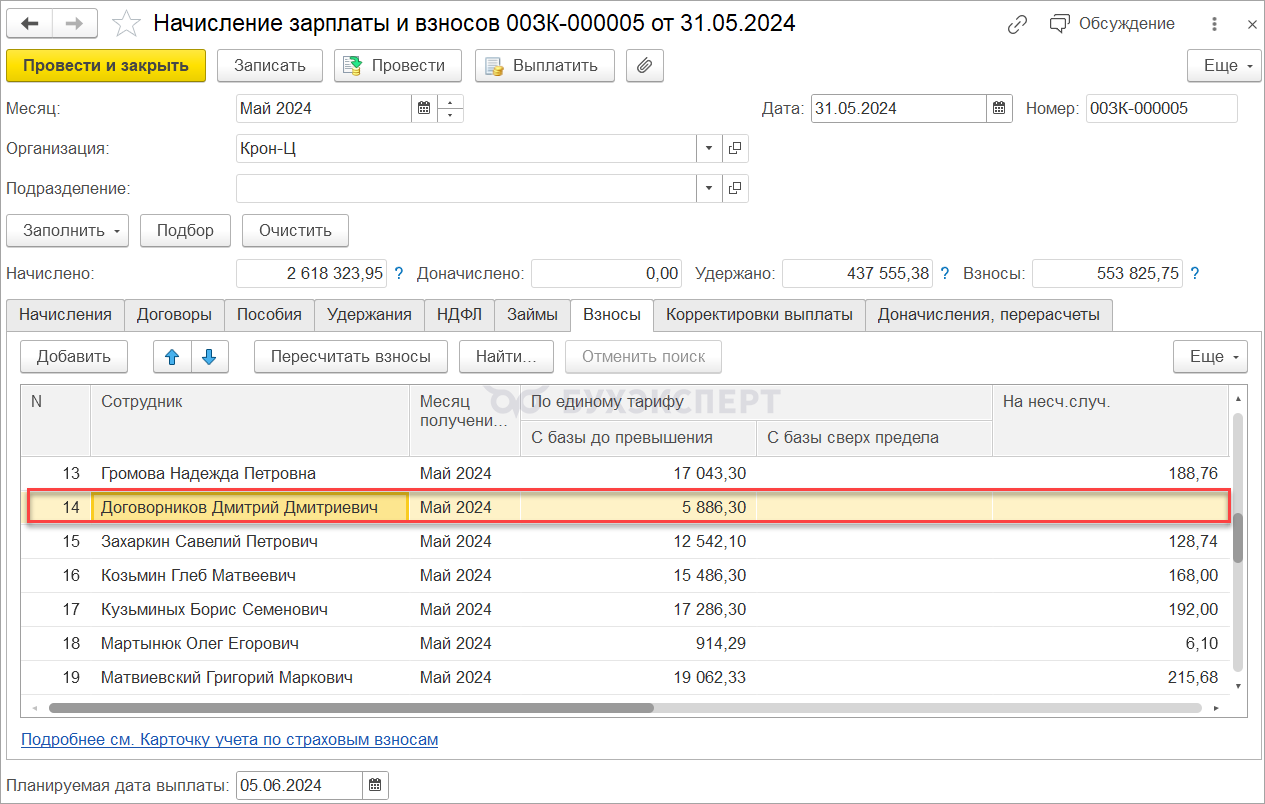Move row down with blue arrow
Image resolution: width=1265 pixels, height=804 pixels.
tap(208, 356)
